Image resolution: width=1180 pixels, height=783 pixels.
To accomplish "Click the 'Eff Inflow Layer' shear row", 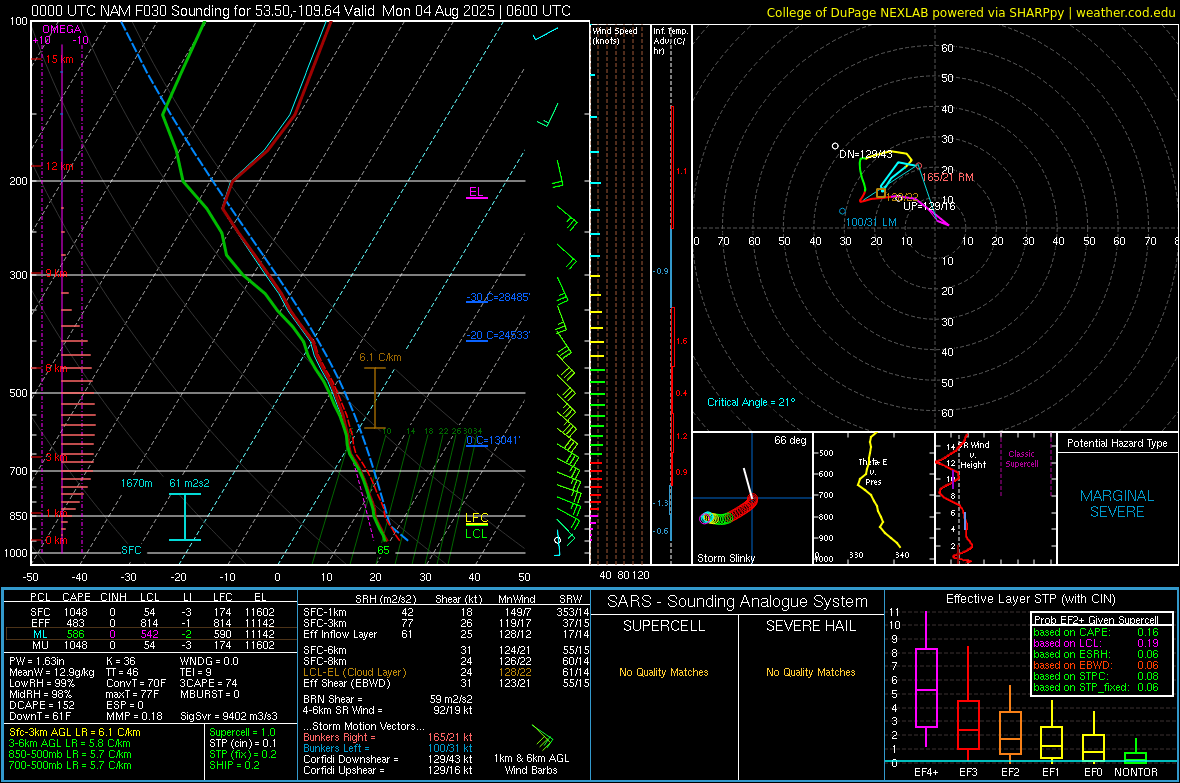I will pyautogui.click(x=446, y=634).
